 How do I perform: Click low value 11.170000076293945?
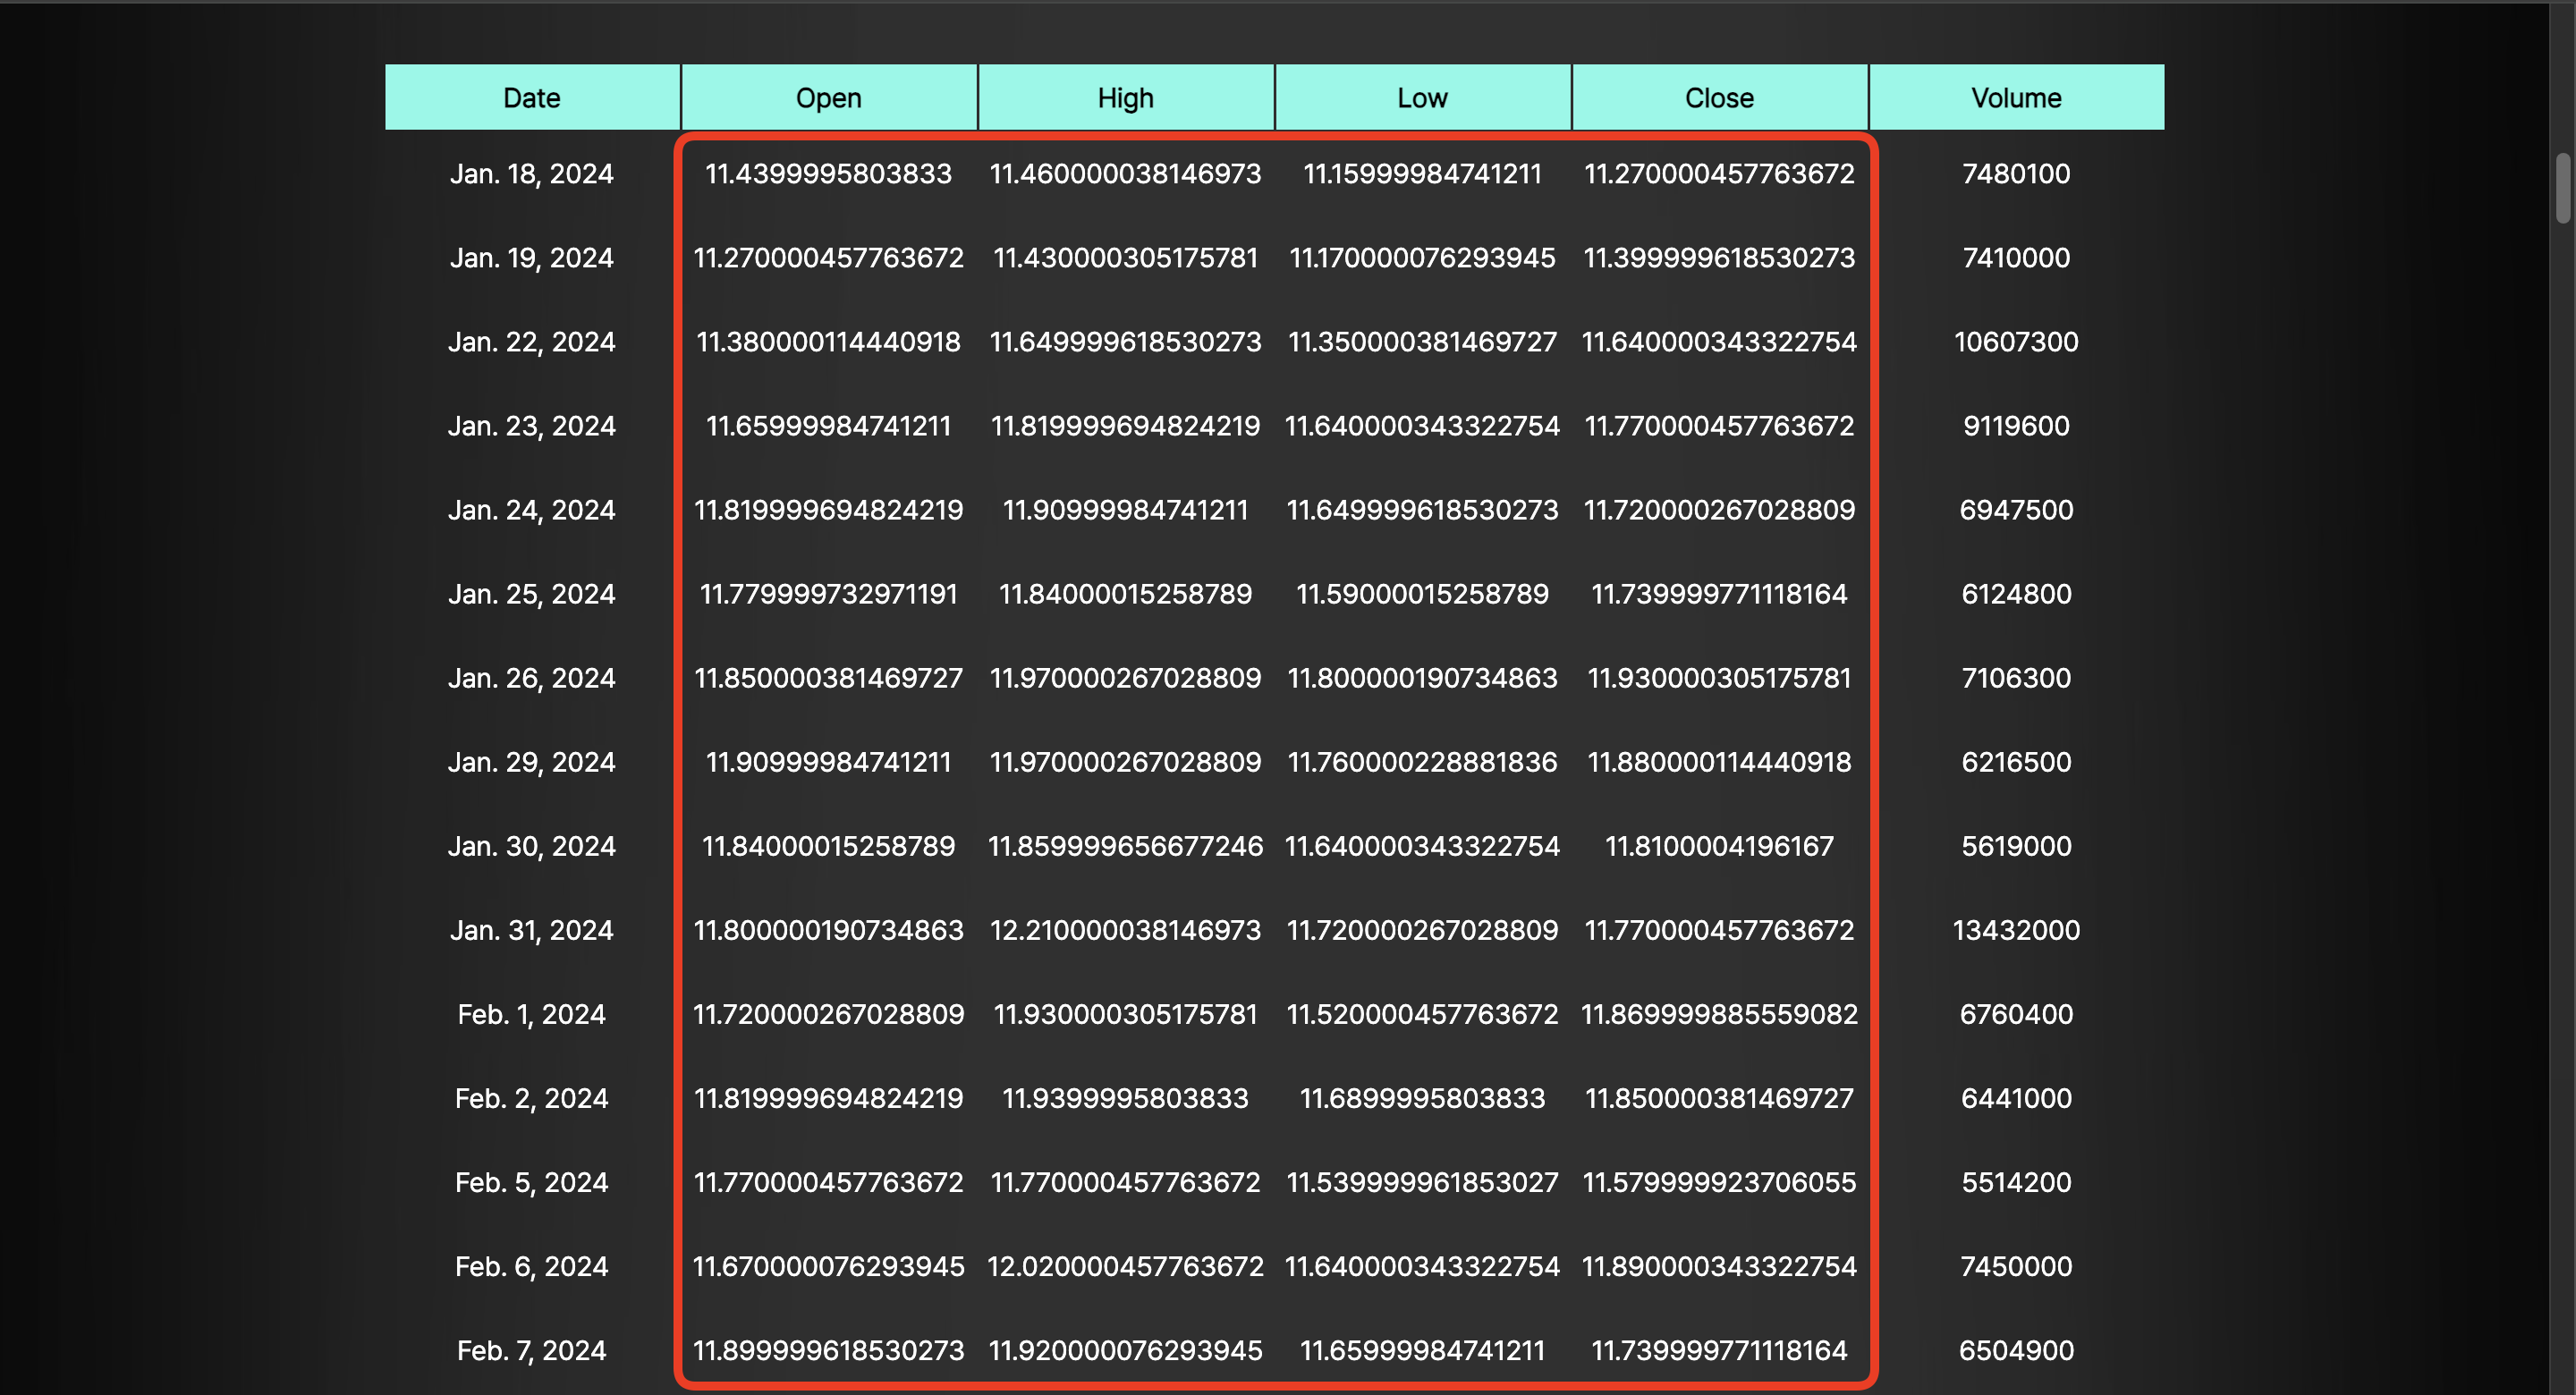(x=1423, y=258)
